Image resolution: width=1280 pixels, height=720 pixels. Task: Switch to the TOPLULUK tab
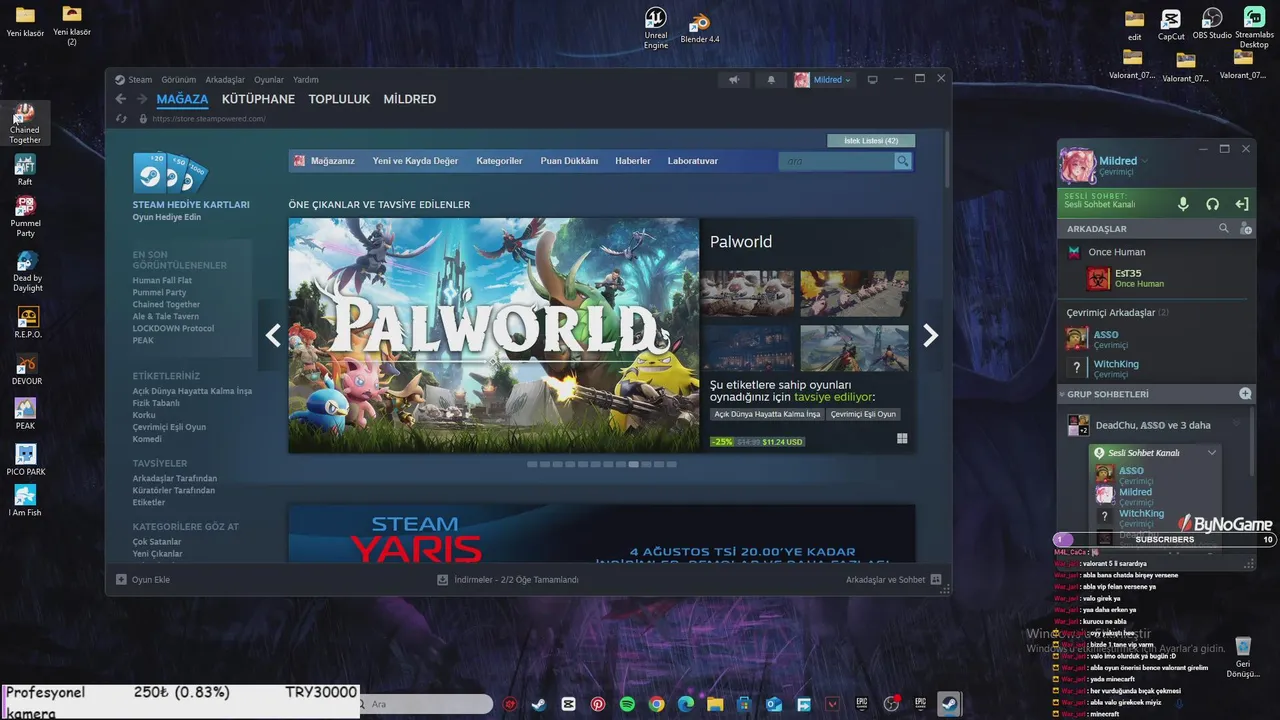[x=339, y=99]
